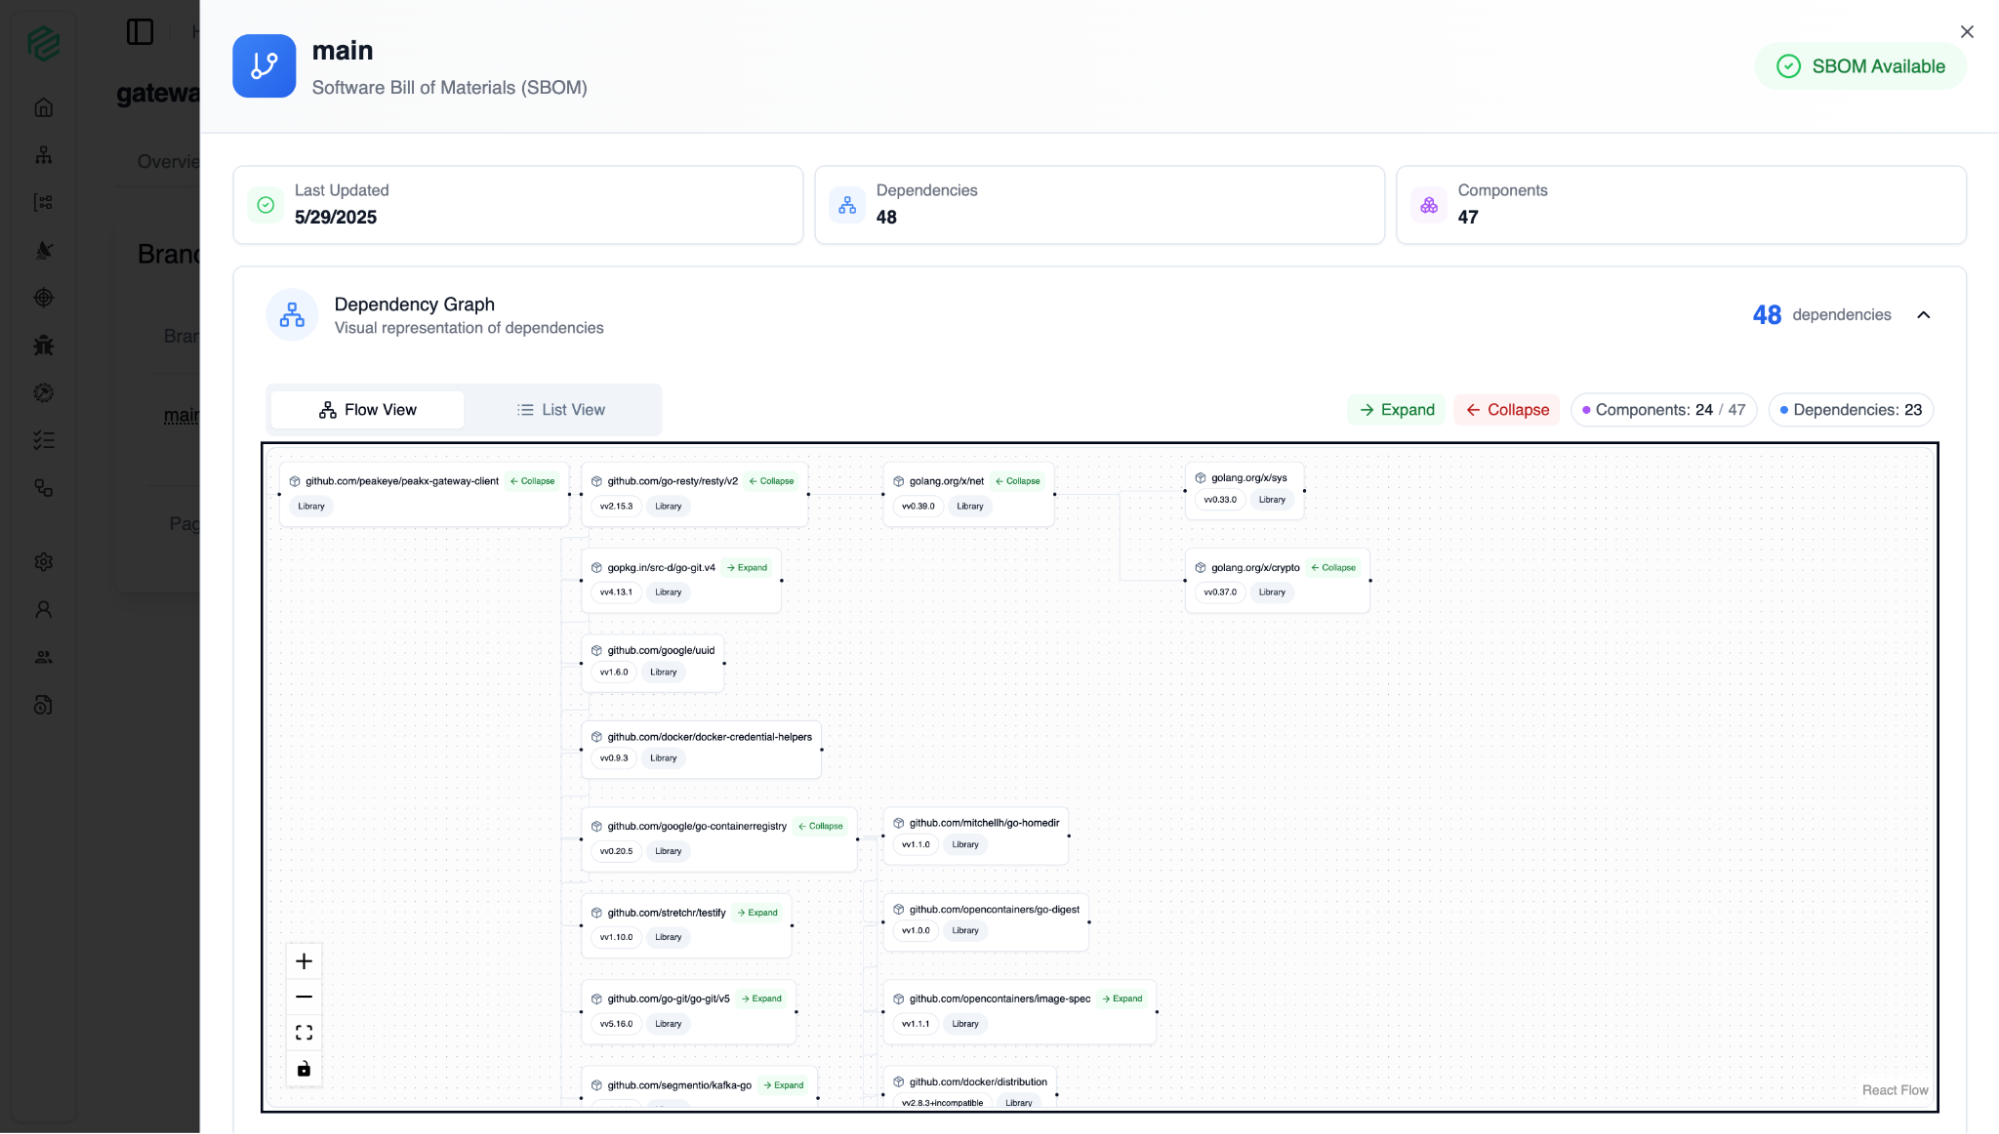Open the settings gear in sidebar

[43, 562]
